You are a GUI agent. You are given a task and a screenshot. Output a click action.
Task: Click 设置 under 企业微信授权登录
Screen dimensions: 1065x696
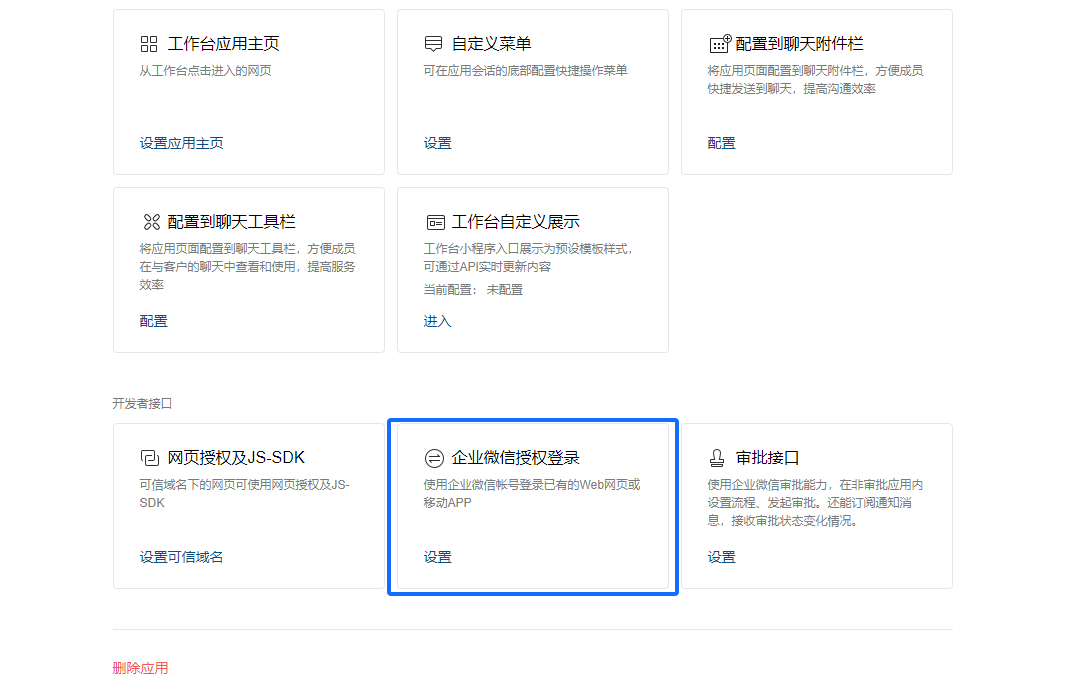click(x=437, y=557)
